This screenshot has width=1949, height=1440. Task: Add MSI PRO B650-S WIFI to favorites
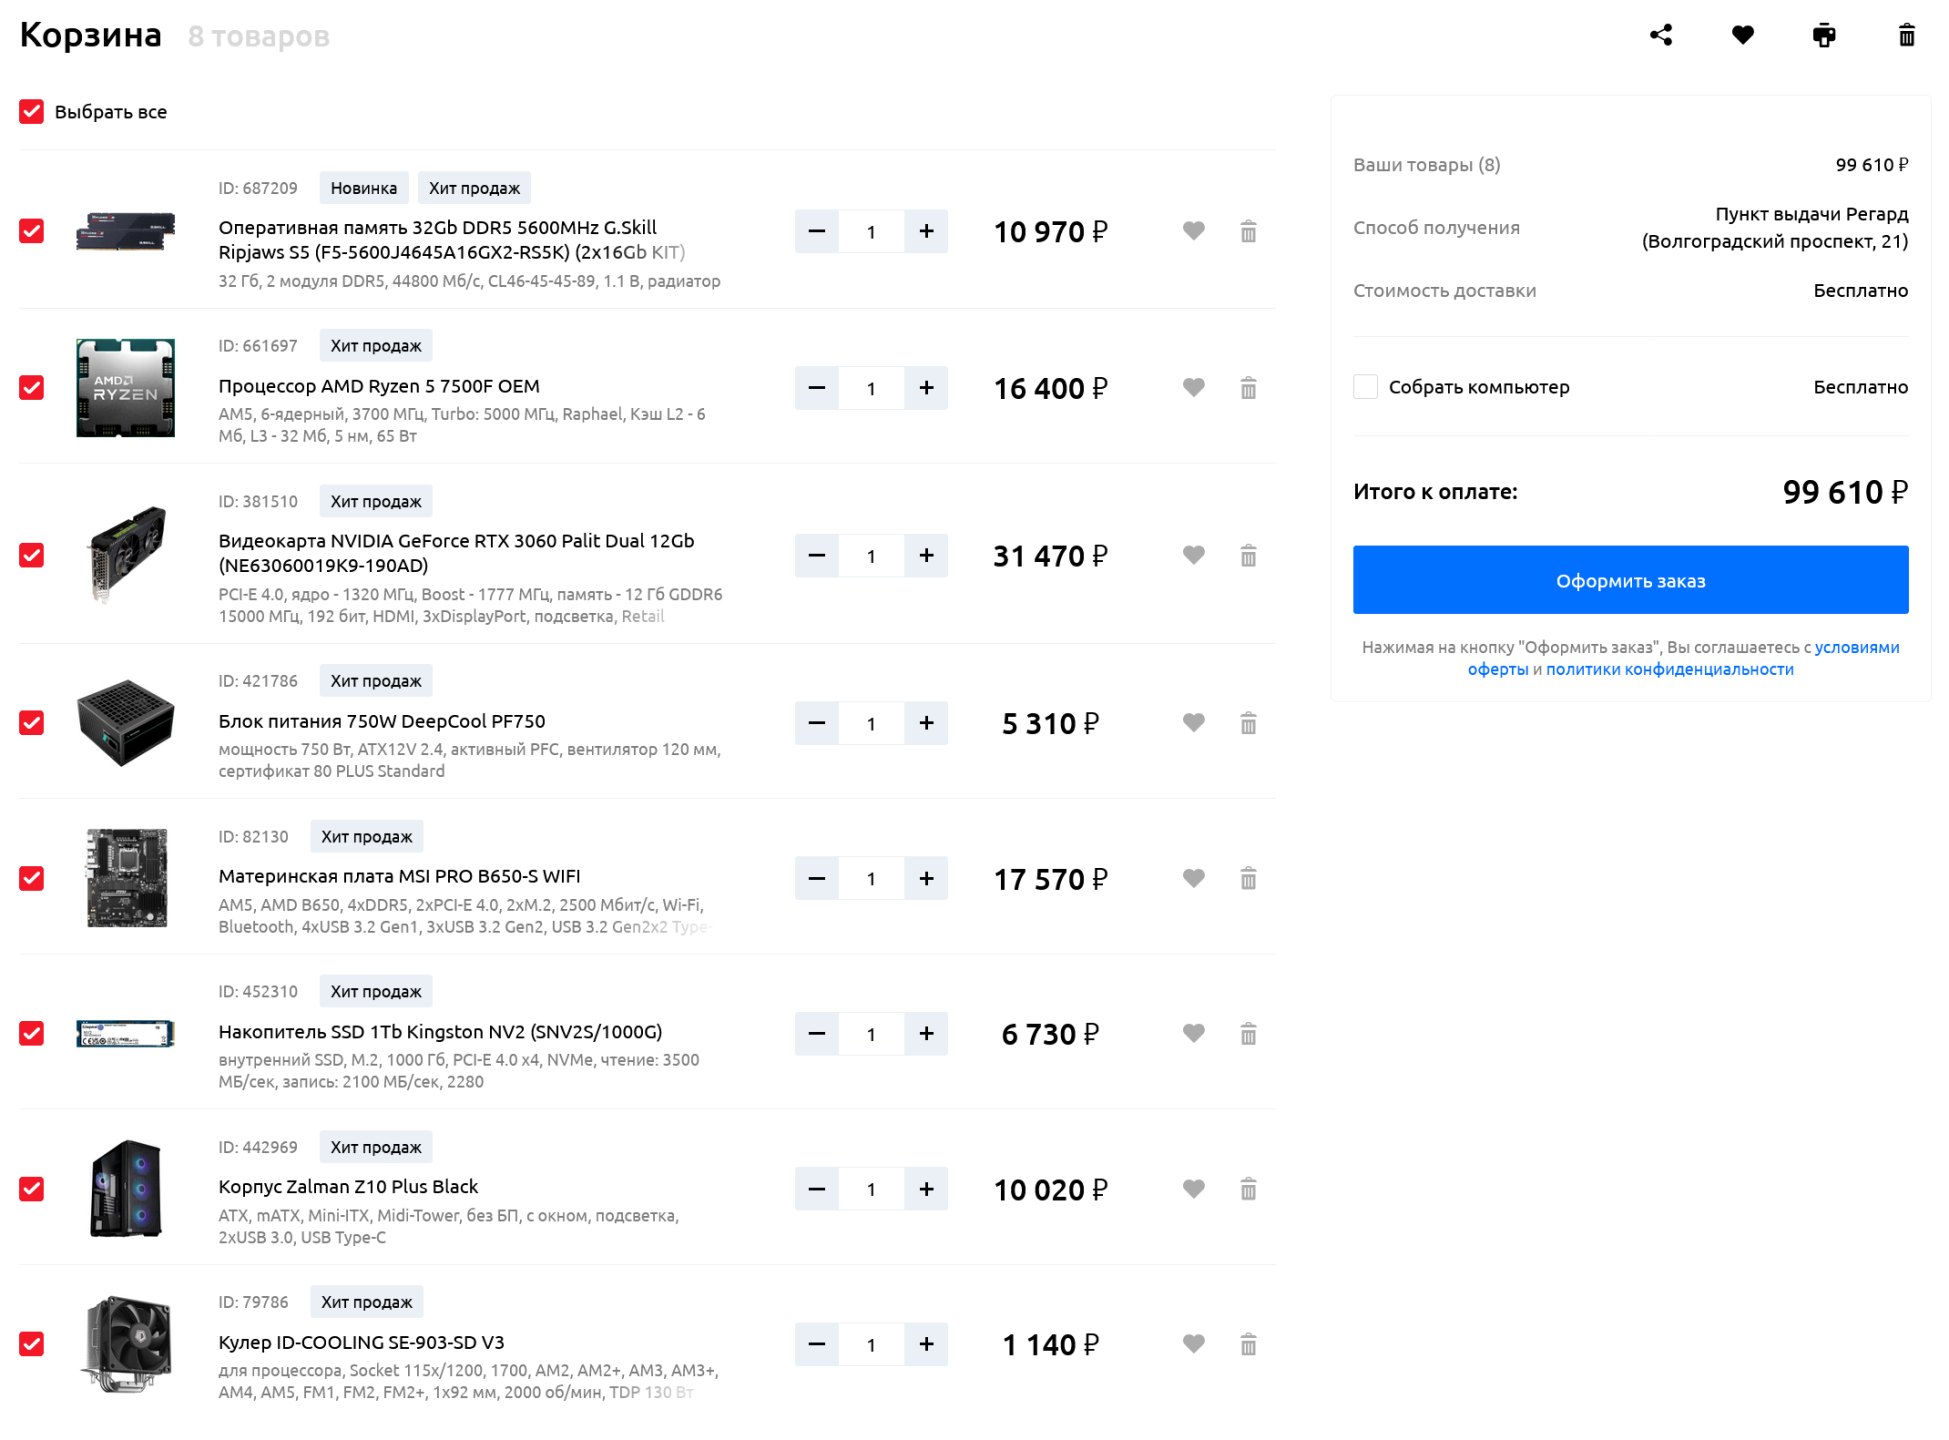(x=1193, y=879)
